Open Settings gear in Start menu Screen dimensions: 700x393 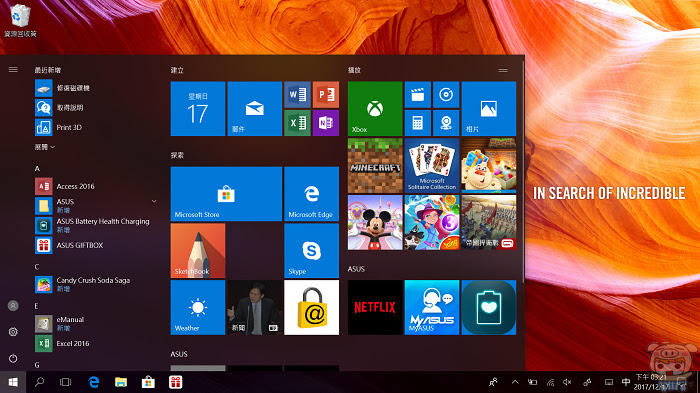click(x=13, y=332)
